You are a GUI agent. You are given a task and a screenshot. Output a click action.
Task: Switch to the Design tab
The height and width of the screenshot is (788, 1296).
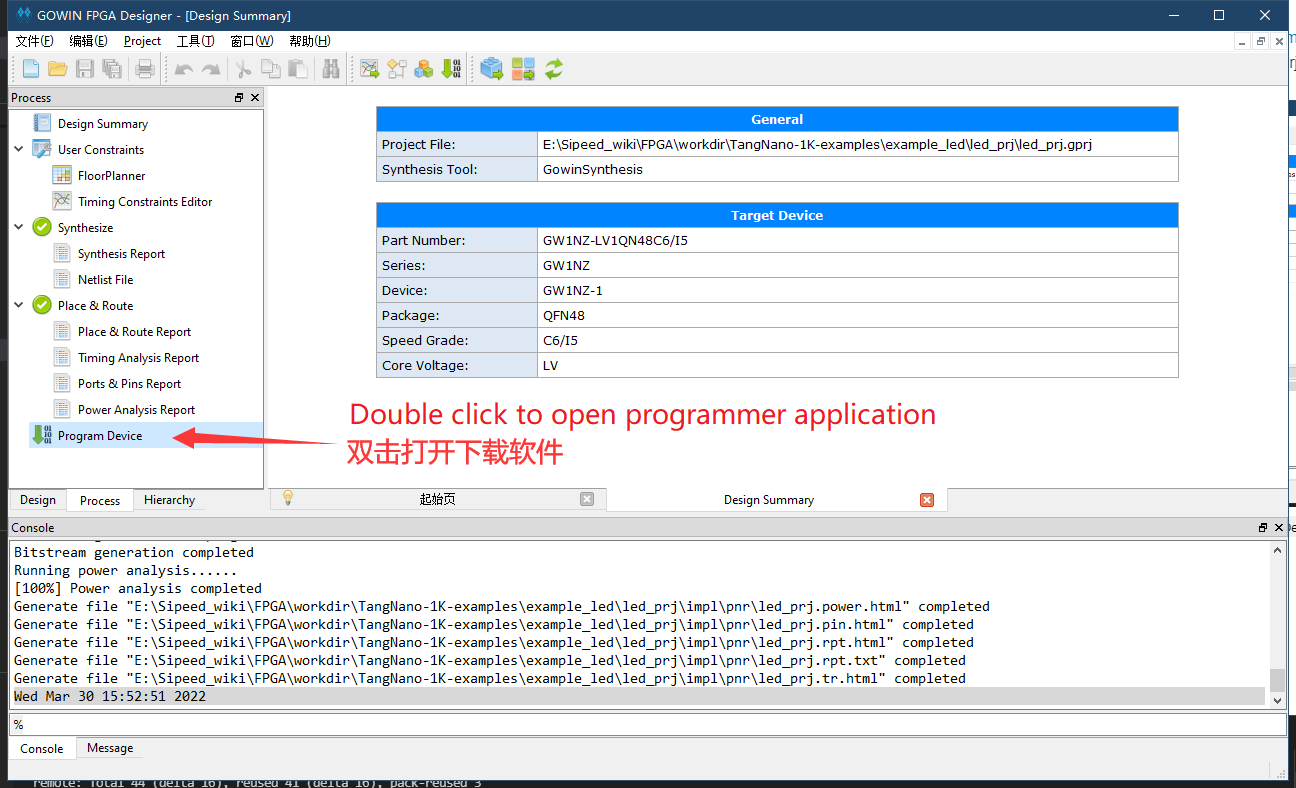pos(38,500)
